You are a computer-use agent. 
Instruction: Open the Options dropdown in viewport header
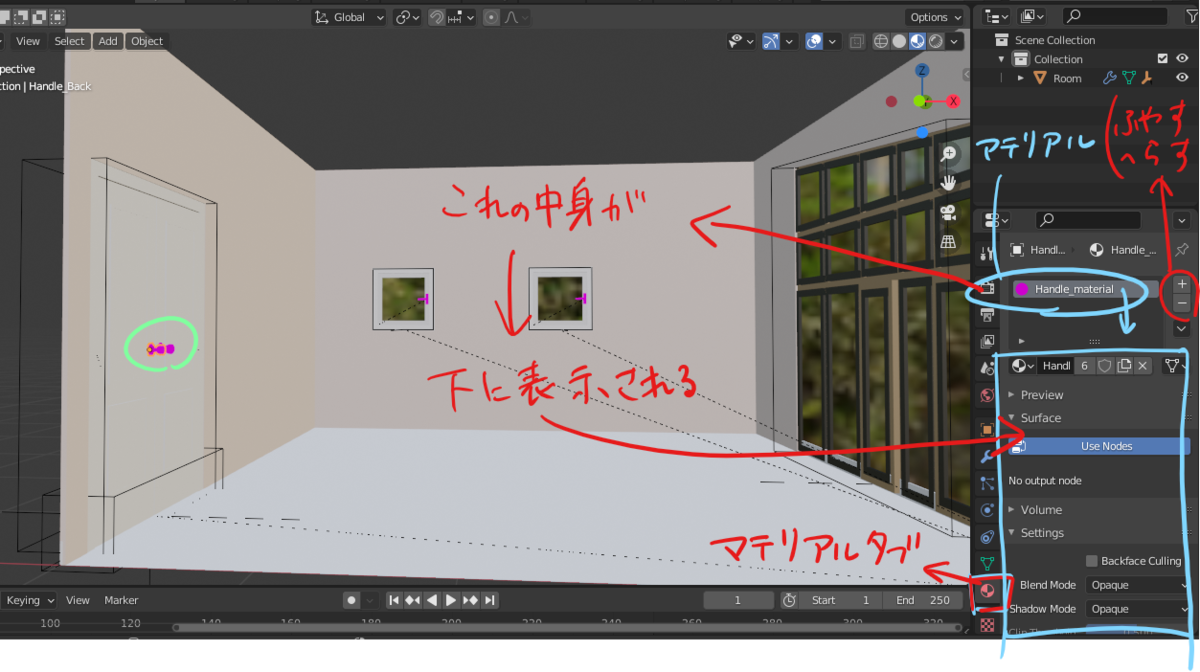935,17
